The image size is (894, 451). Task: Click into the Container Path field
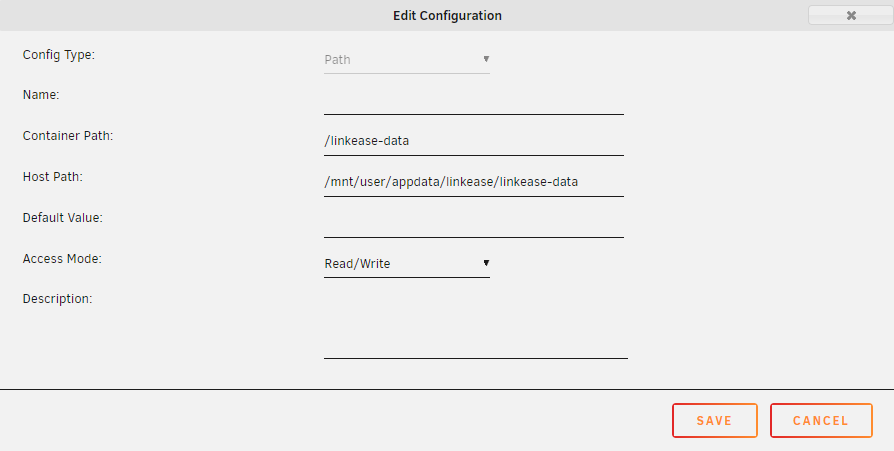pos(473,141)
